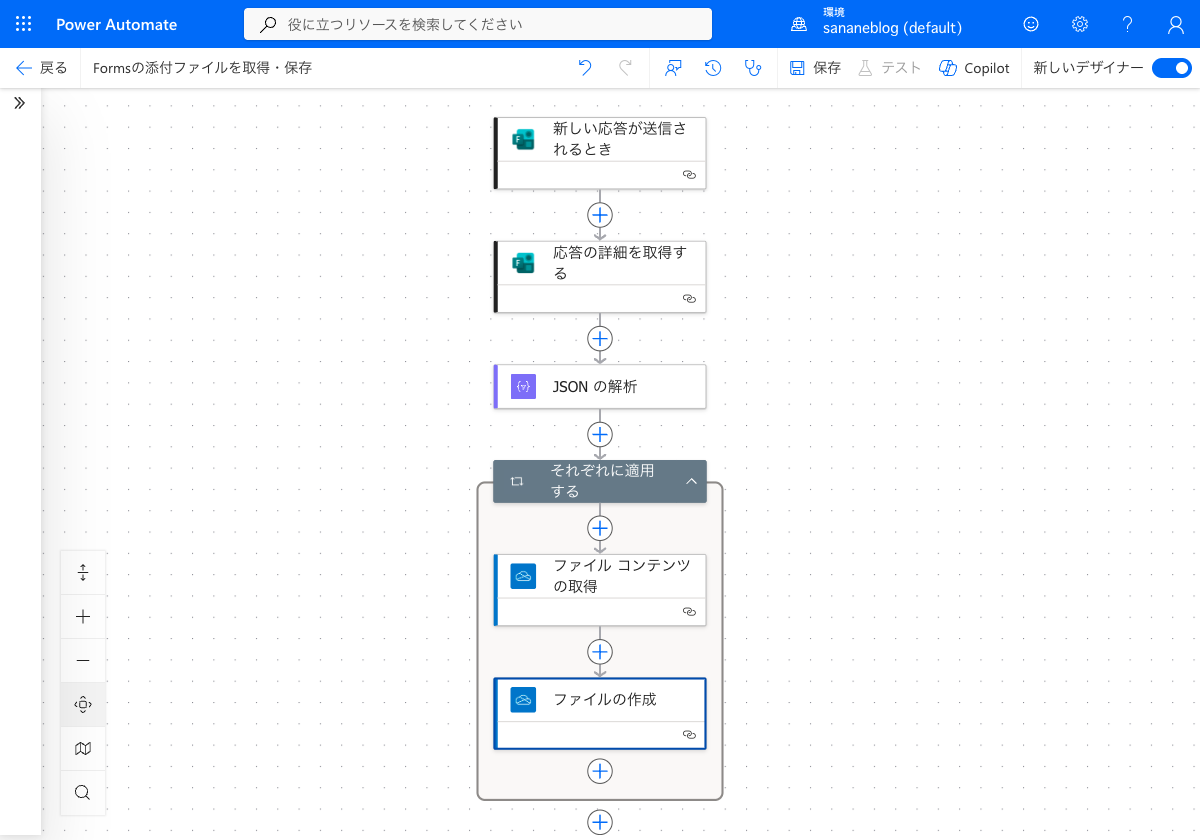Select the 応答の詳細を取得する action card
Image resolution: width=1200 pixels, height=840 pixels.
[x=600, y=277]
